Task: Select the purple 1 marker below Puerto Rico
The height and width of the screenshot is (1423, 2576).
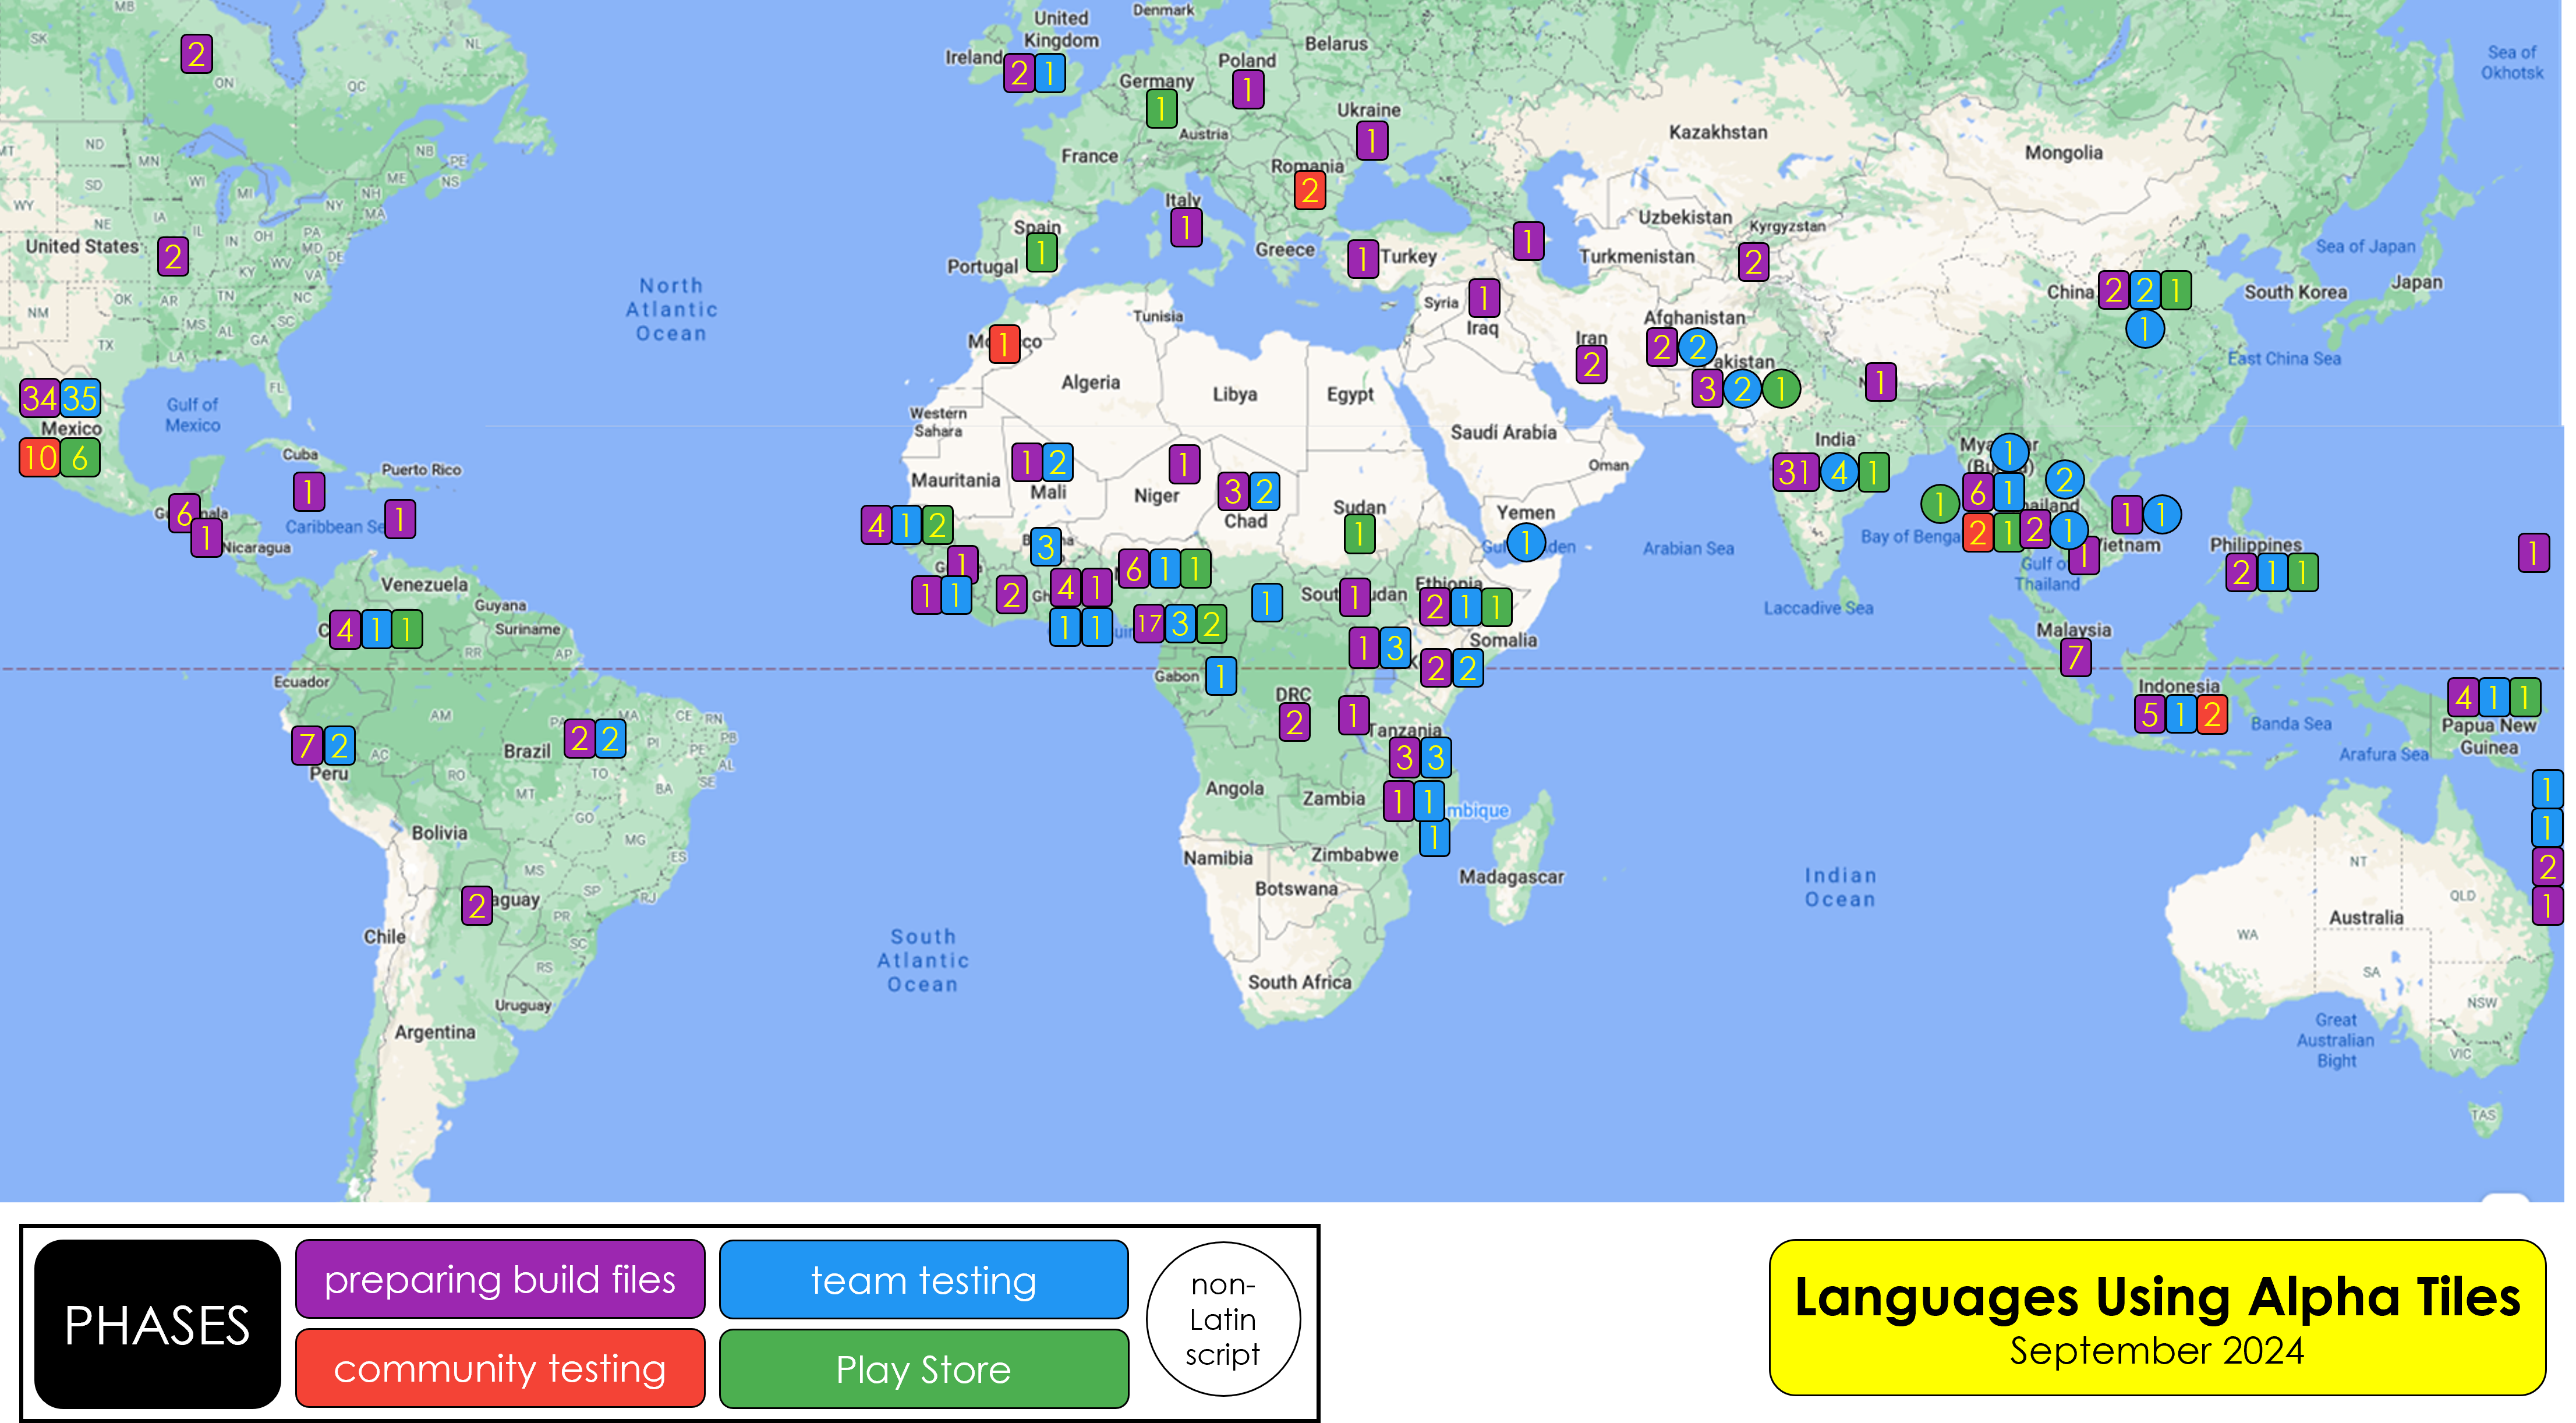Action: pyautogui.click(x=400, y=519)
